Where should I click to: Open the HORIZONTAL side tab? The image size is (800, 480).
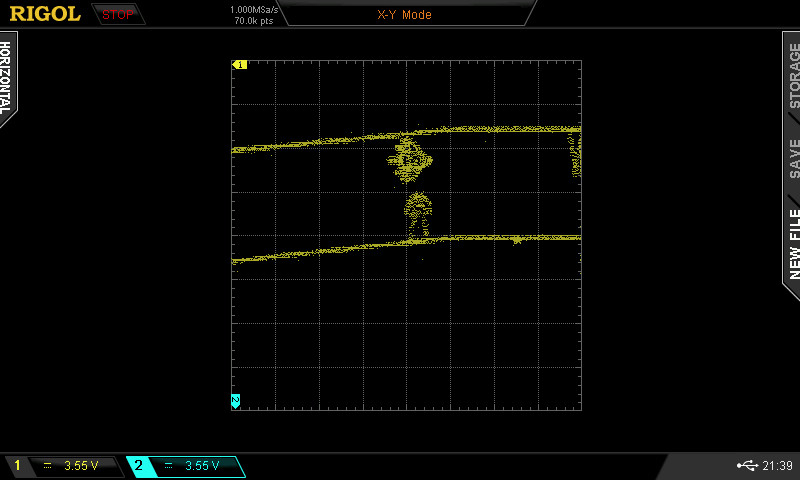6,78
